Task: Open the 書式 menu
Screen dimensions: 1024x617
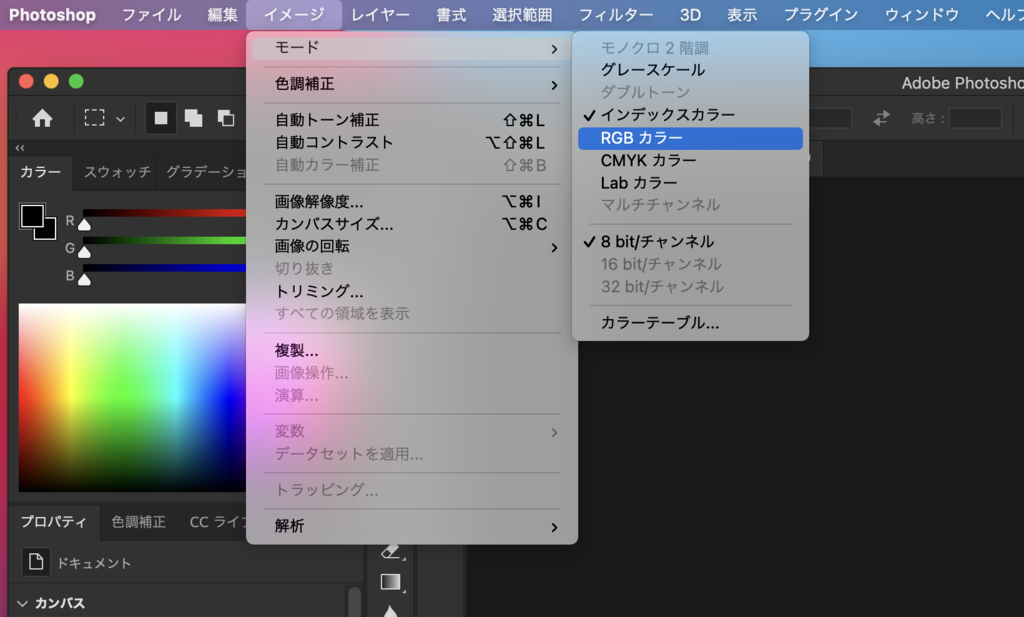Action: (x=451, y=14)
